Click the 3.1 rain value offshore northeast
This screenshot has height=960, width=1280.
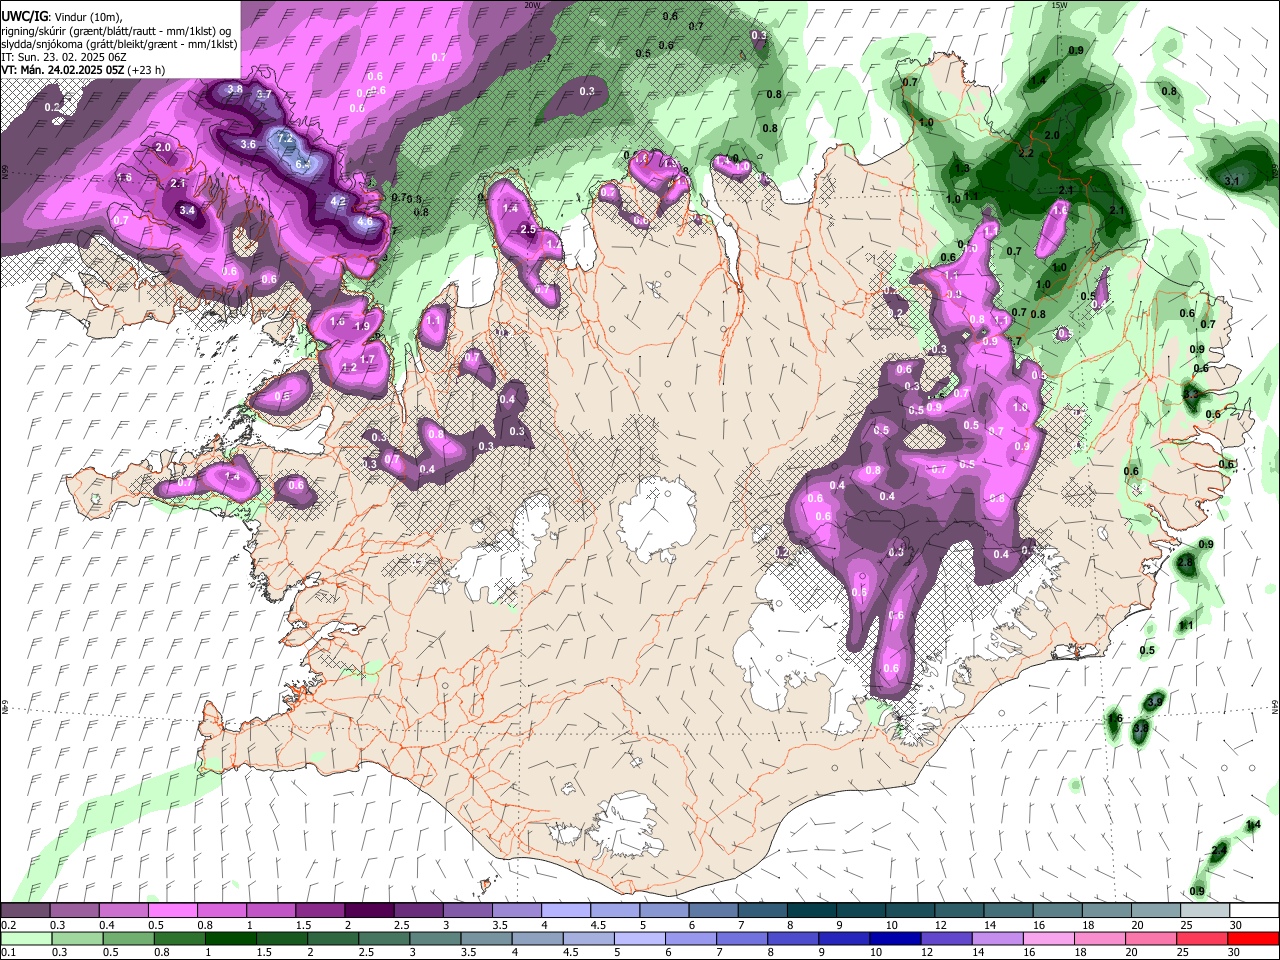(x=1233, y=181)
